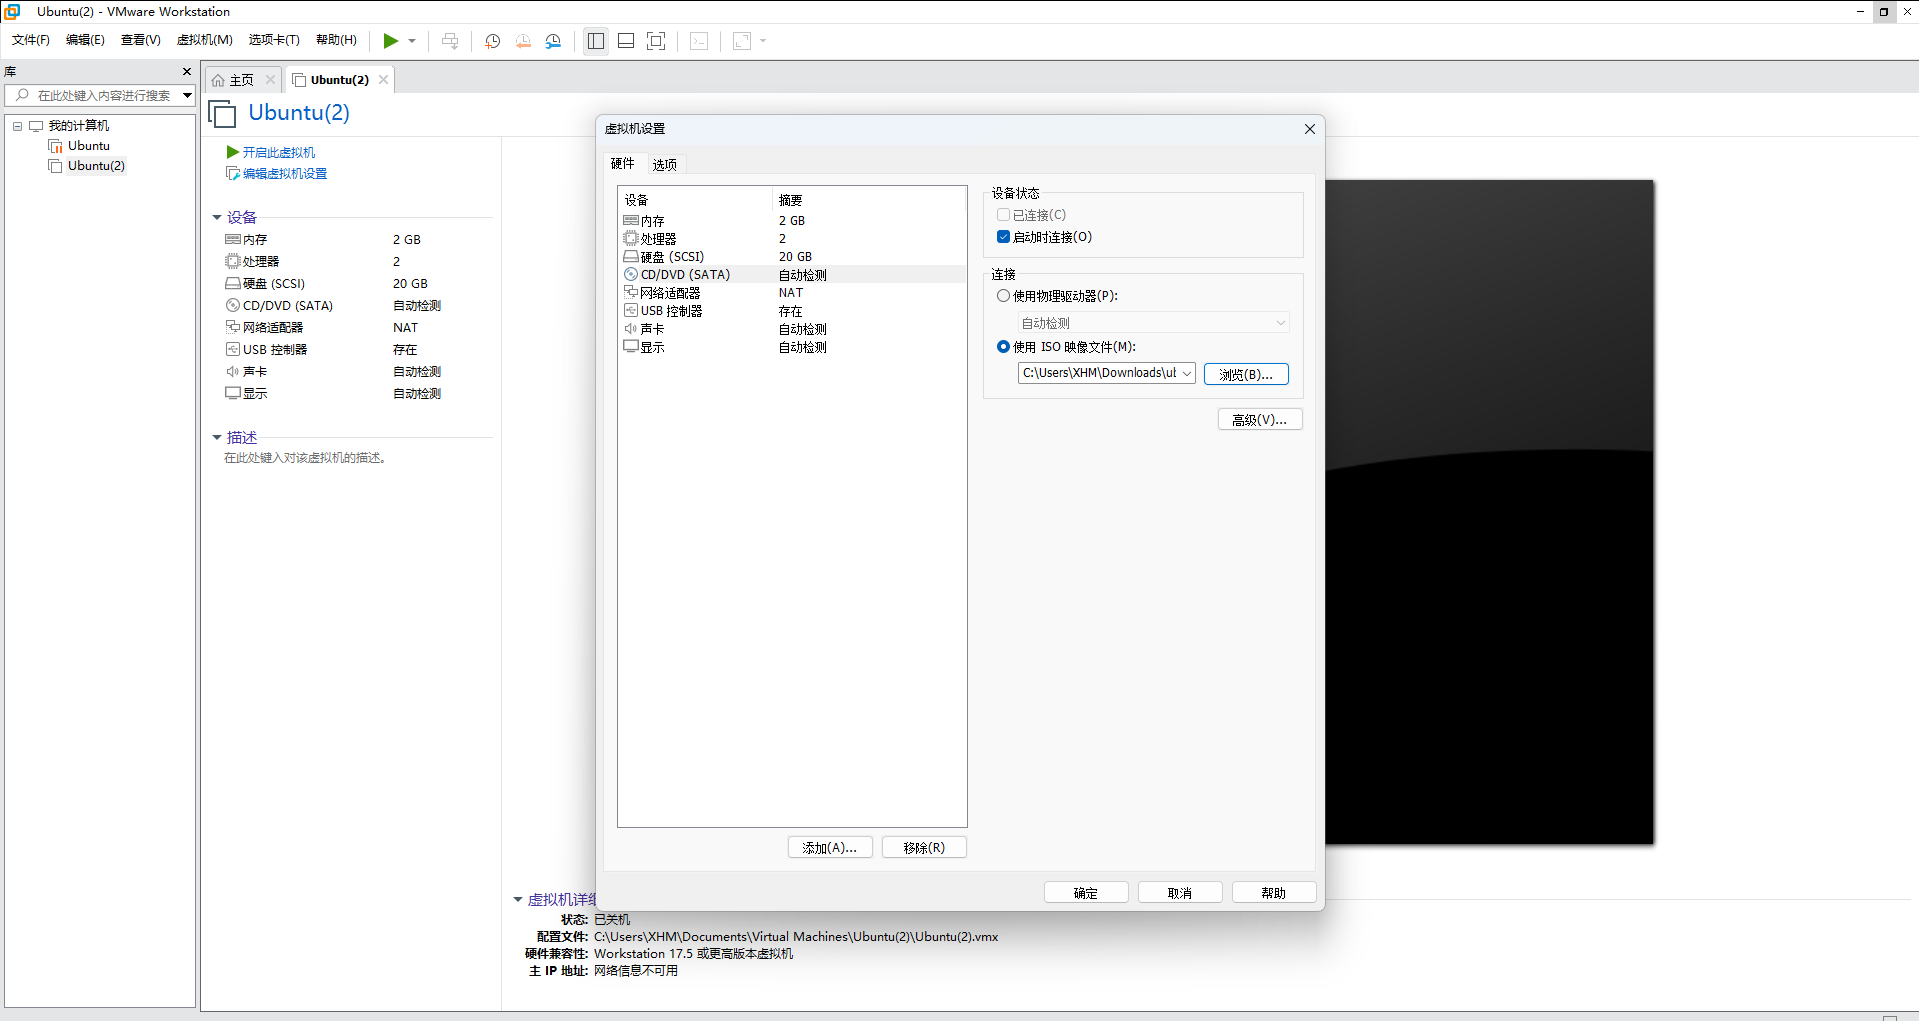The image size is (1919, 1021).
Task: Click the 编辑虚拟机设置 link
Action: tap(284, 174)
